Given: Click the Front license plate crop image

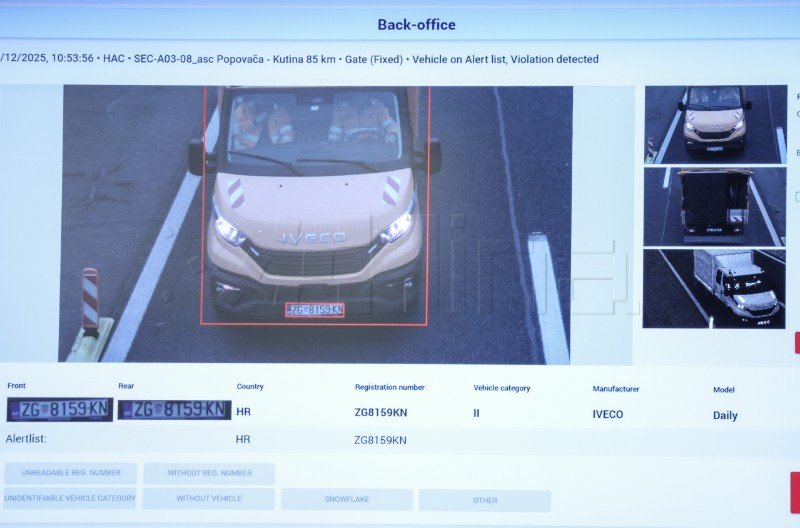Looking at the screenshot, I should tap(60, 409).
